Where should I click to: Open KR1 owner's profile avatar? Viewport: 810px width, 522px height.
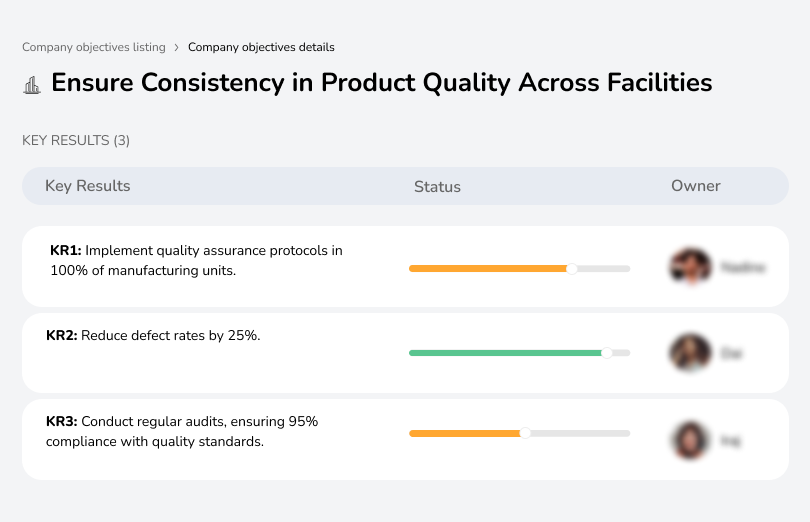(x=690, y=267)
